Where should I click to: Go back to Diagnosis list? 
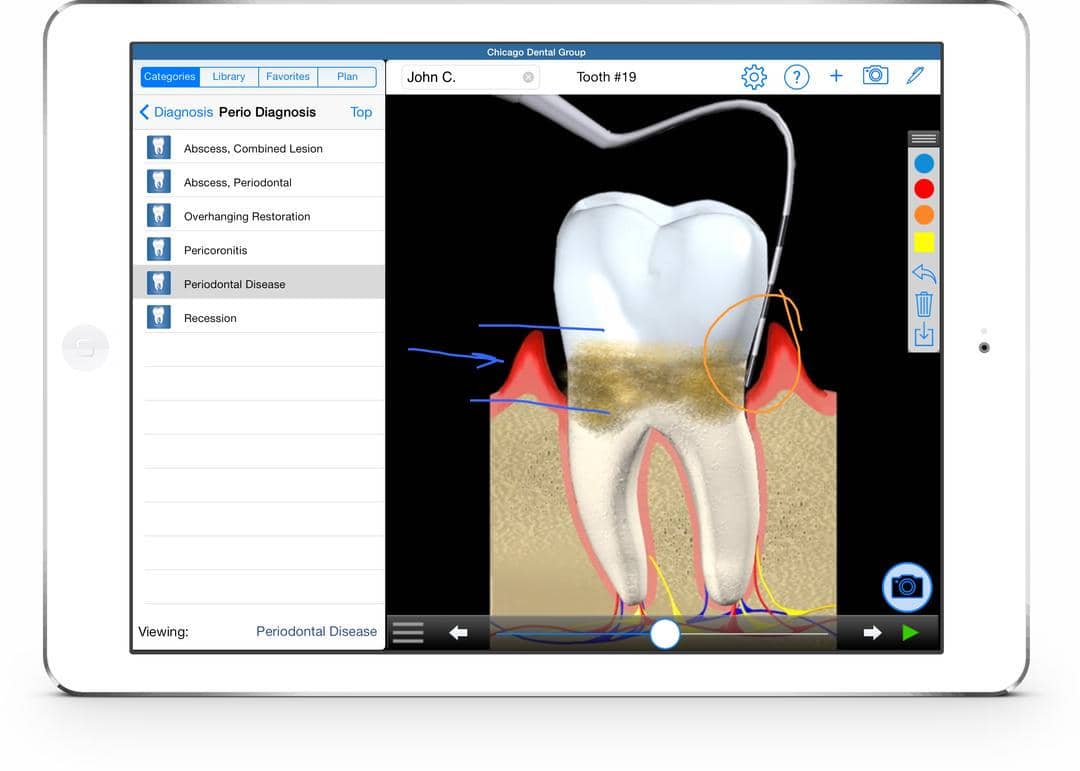click(176, 112)
